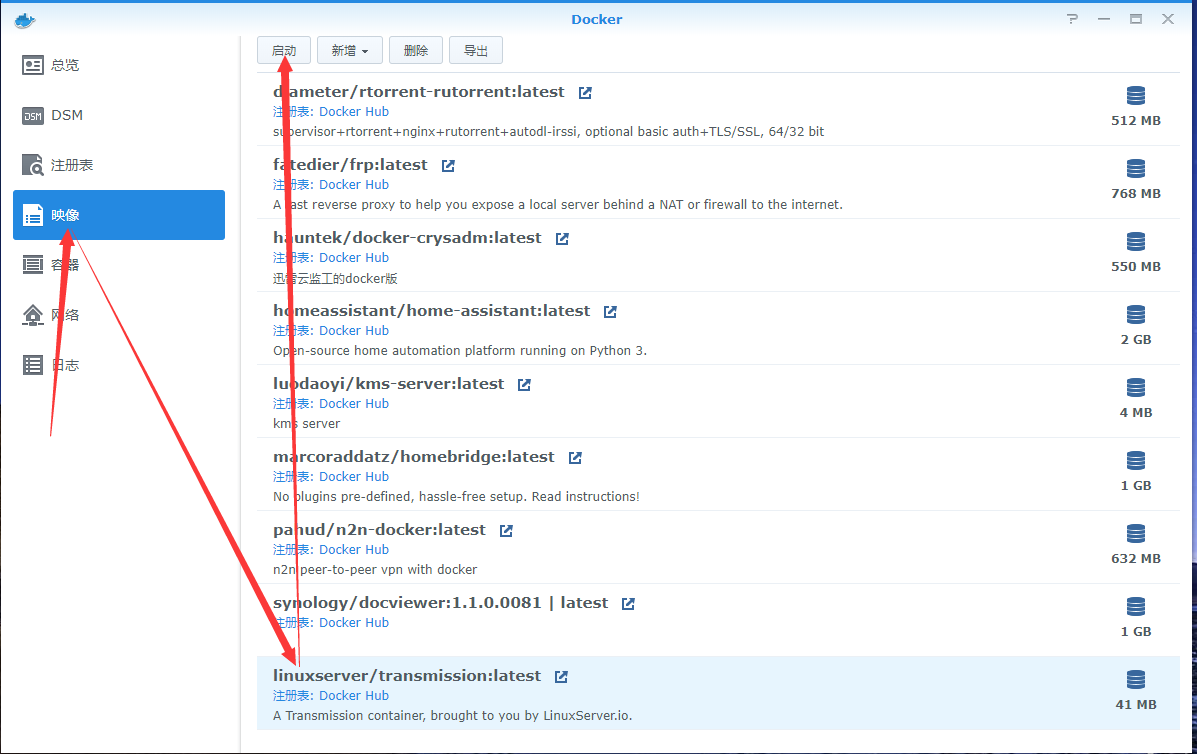Viewport: 1197px width, 754px height.
Task: Click the 41 MB database size icon
Action: (1136, 679)
